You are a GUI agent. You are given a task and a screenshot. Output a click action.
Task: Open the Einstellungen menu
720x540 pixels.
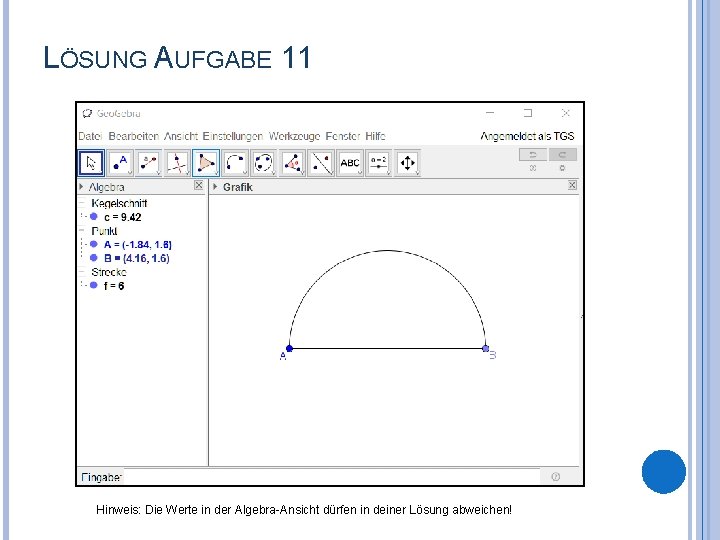(233, 136)
